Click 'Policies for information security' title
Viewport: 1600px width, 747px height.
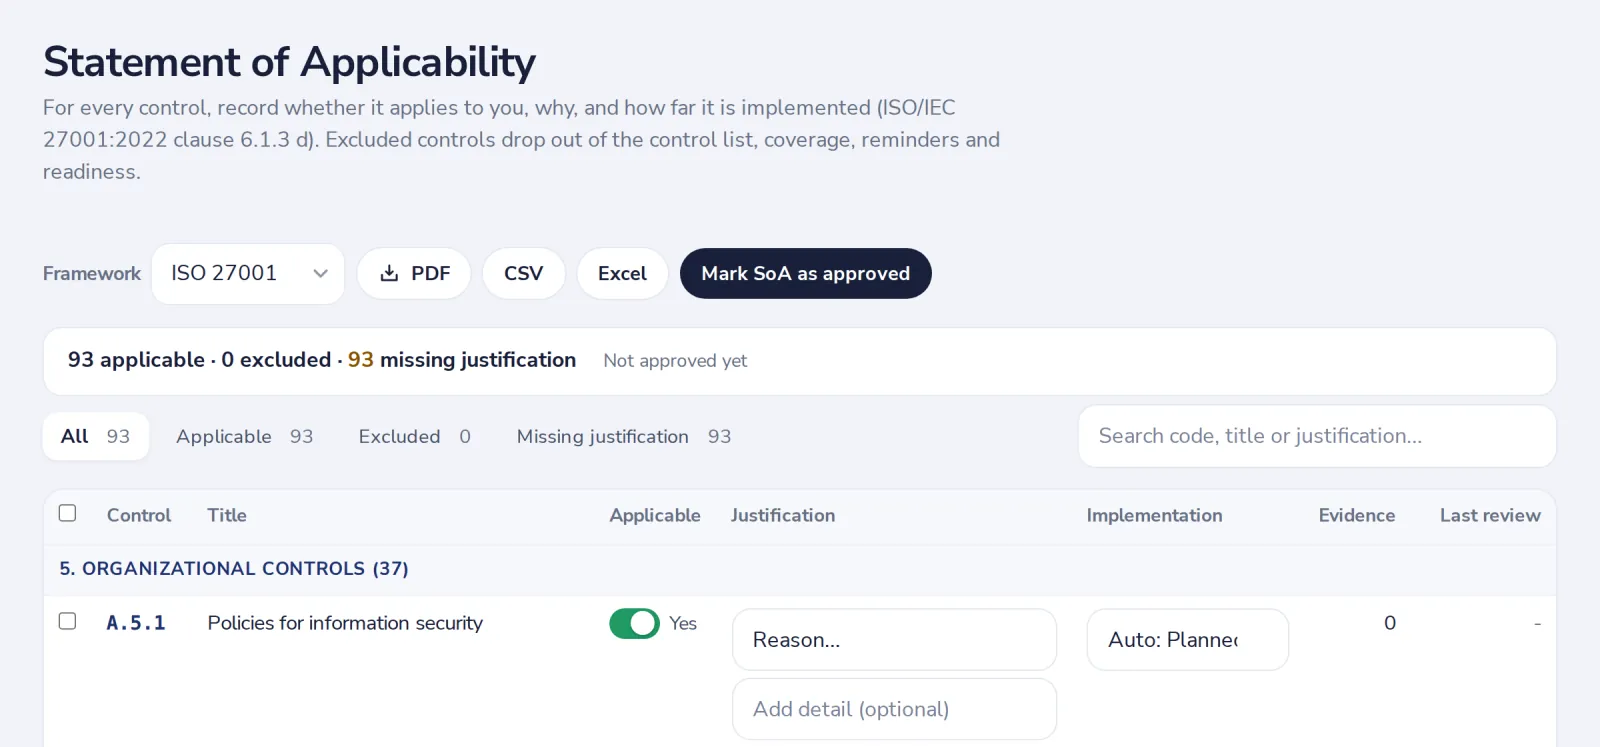[345, 623]
